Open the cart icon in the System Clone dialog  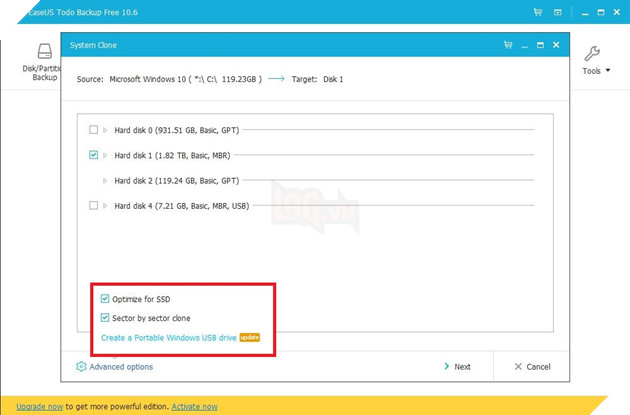tap(508, 45)
